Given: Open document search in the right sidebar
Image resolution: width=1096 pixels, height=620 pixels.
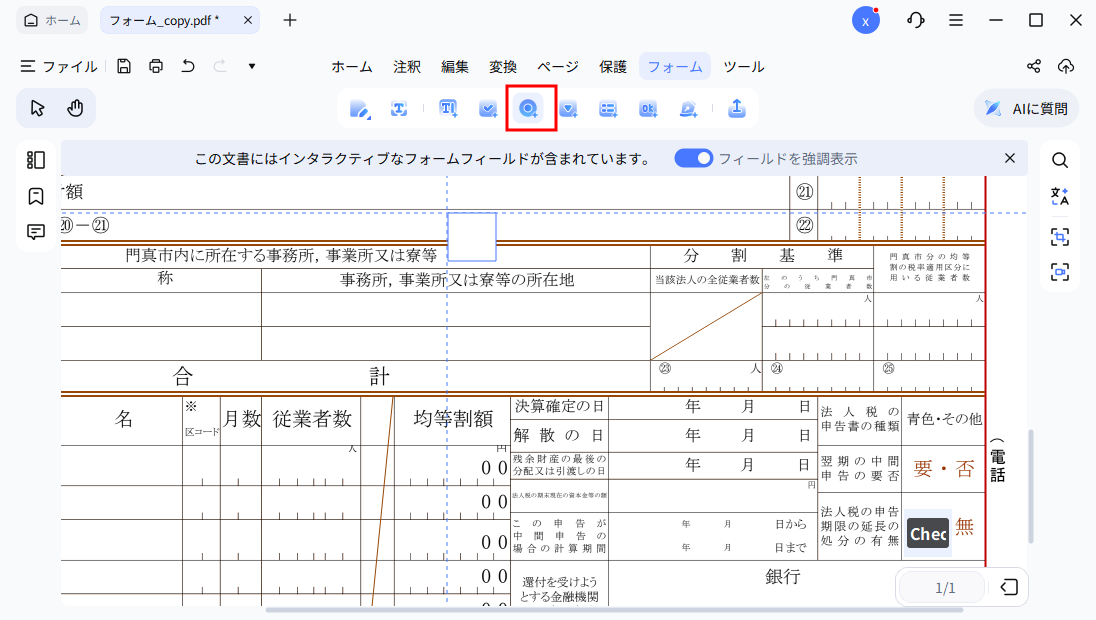Looking at the screenshot, I should tap(1060, 159).
